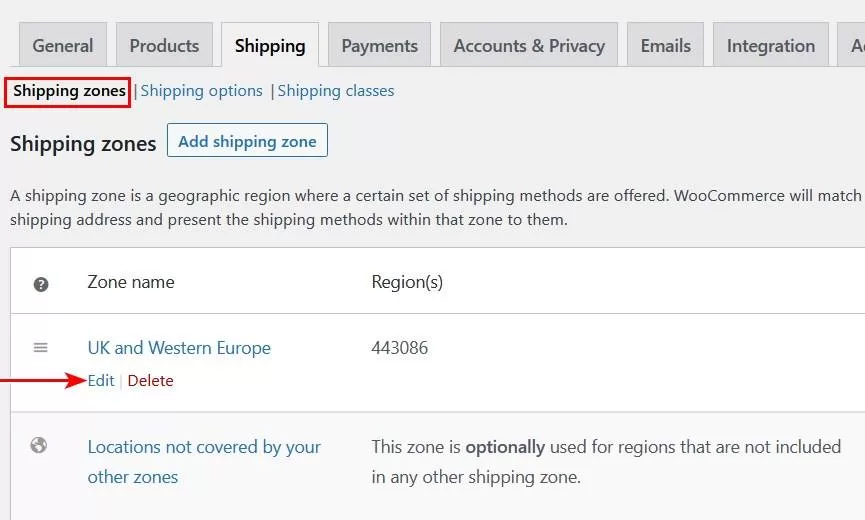Open the UK and Western Europe zone
Image resolution: width=865 pixels, height=520 pixels.
[179, 348]
